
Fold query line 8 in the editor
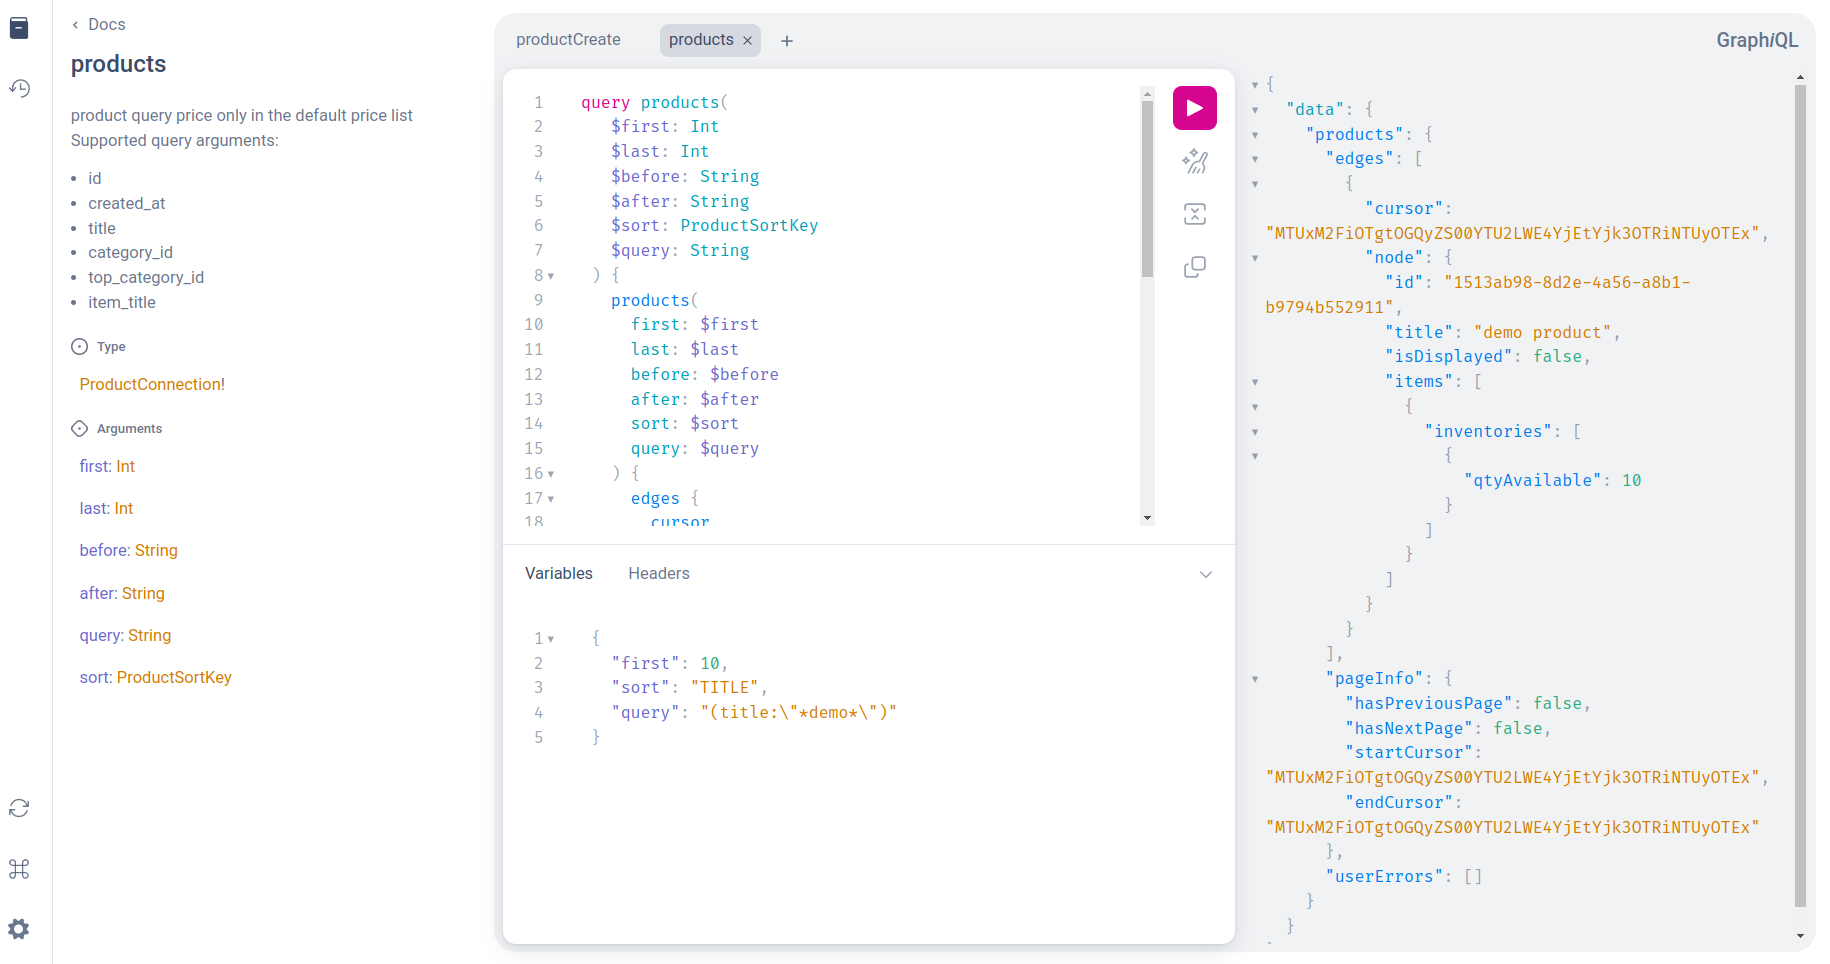tap(551, 276)
